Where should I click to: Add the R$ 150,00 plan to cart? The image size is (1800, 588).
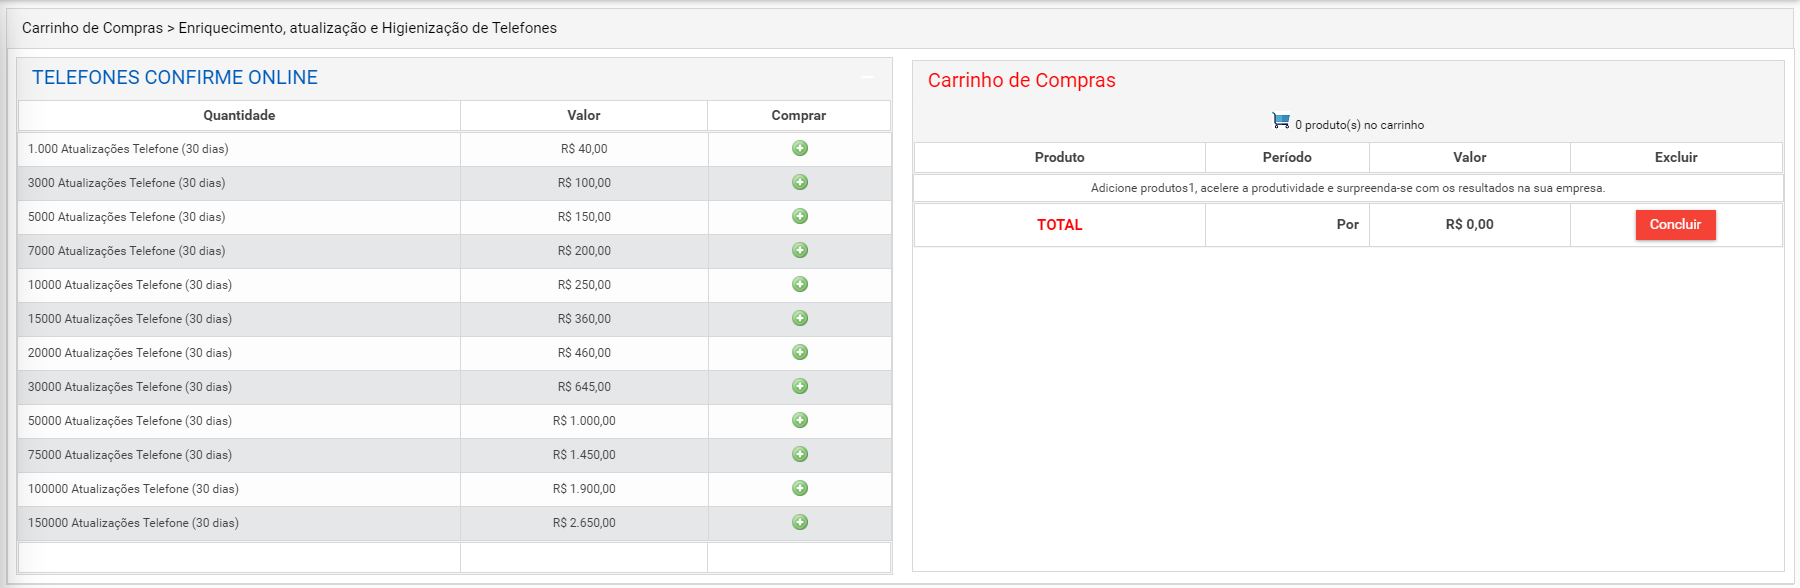point(800,216)
